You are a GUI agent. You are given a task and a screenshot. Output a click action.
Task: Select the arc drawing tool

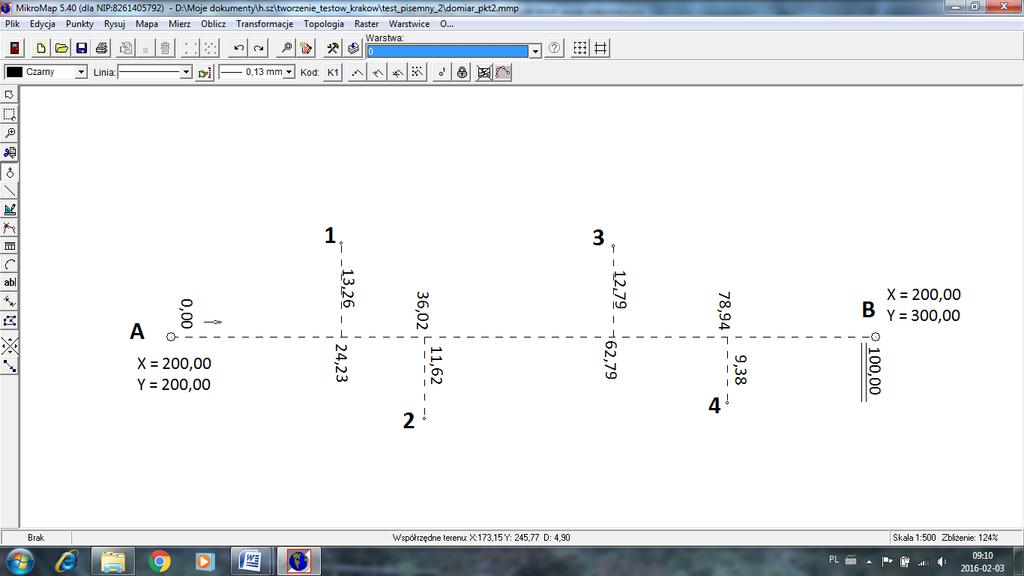9,264
